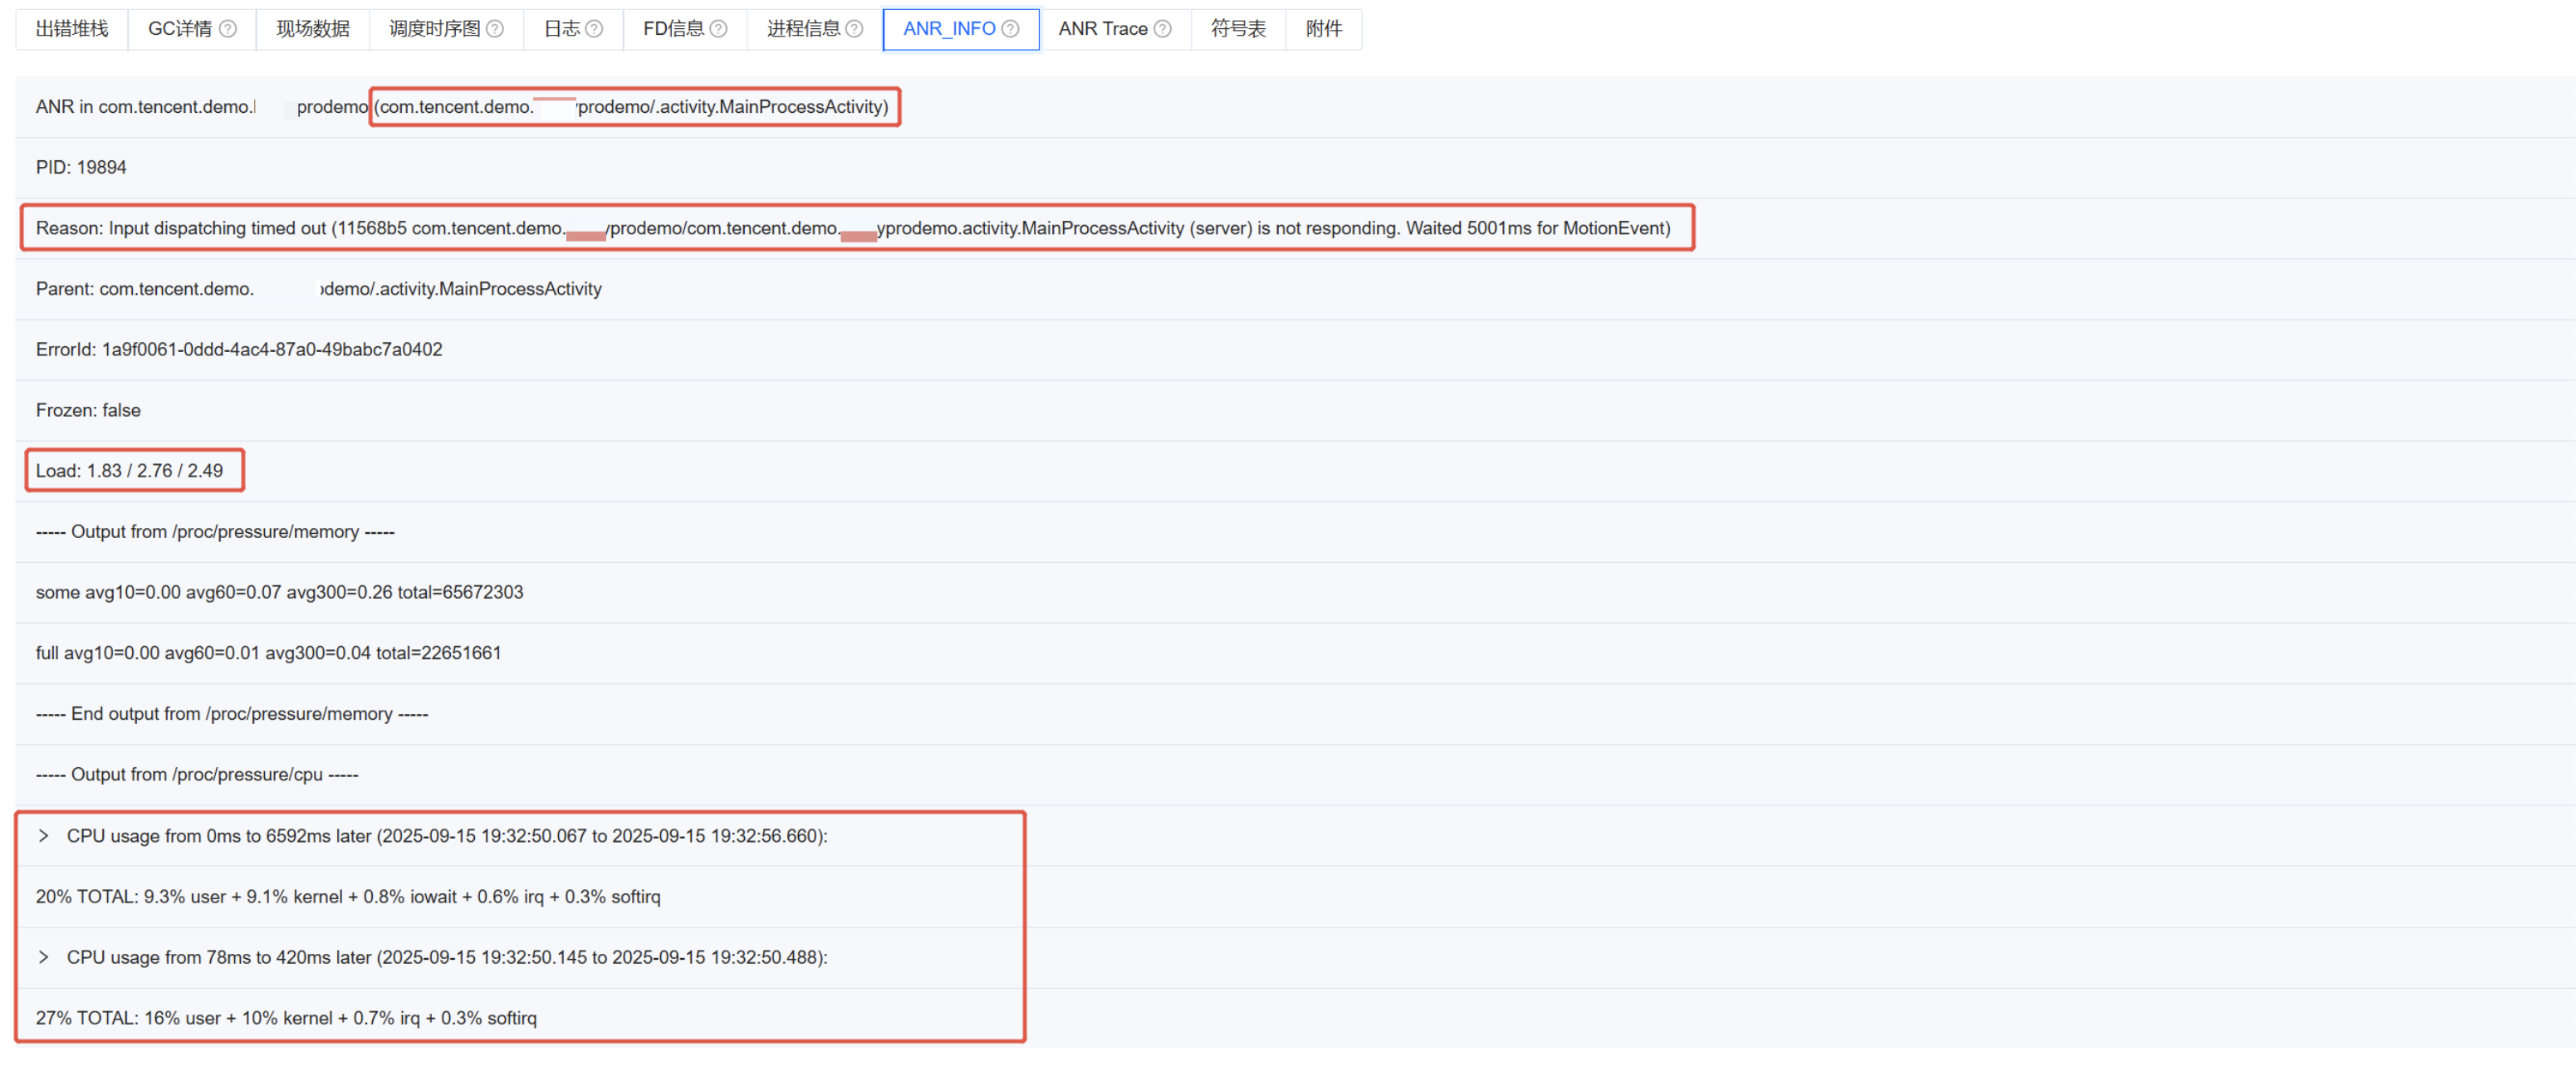
Task: Open the 符号表 tab
Action: coord(1238,29)
